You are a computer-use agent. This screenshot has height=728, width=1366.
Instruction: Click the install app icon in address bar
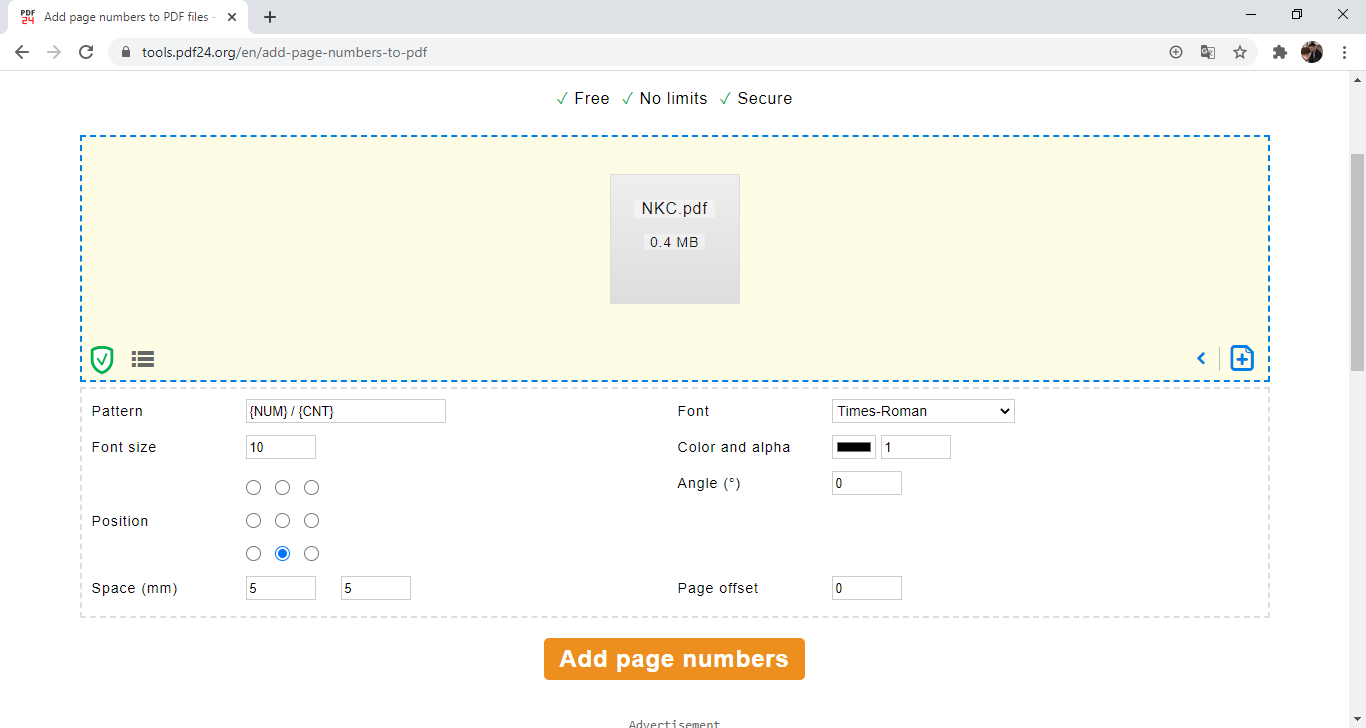1176,52
